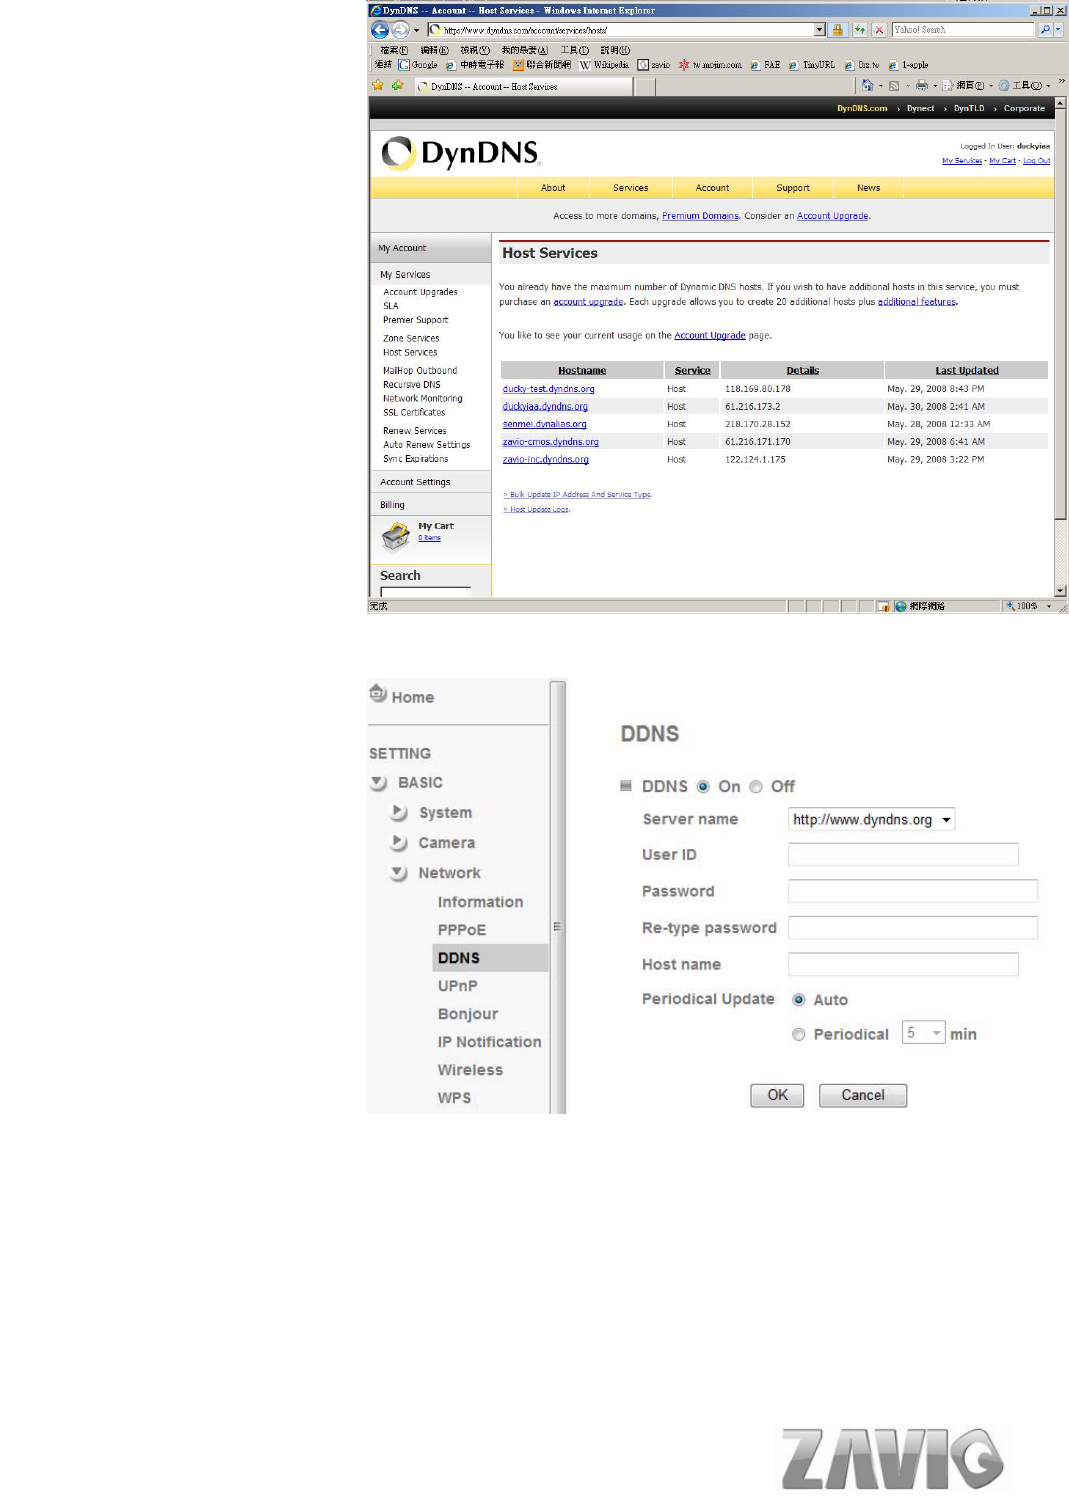Image resolution: width=1069 pixels, height=1509 pixels.
Task: Expand the System section in sidebar
Action: (399, 813)
